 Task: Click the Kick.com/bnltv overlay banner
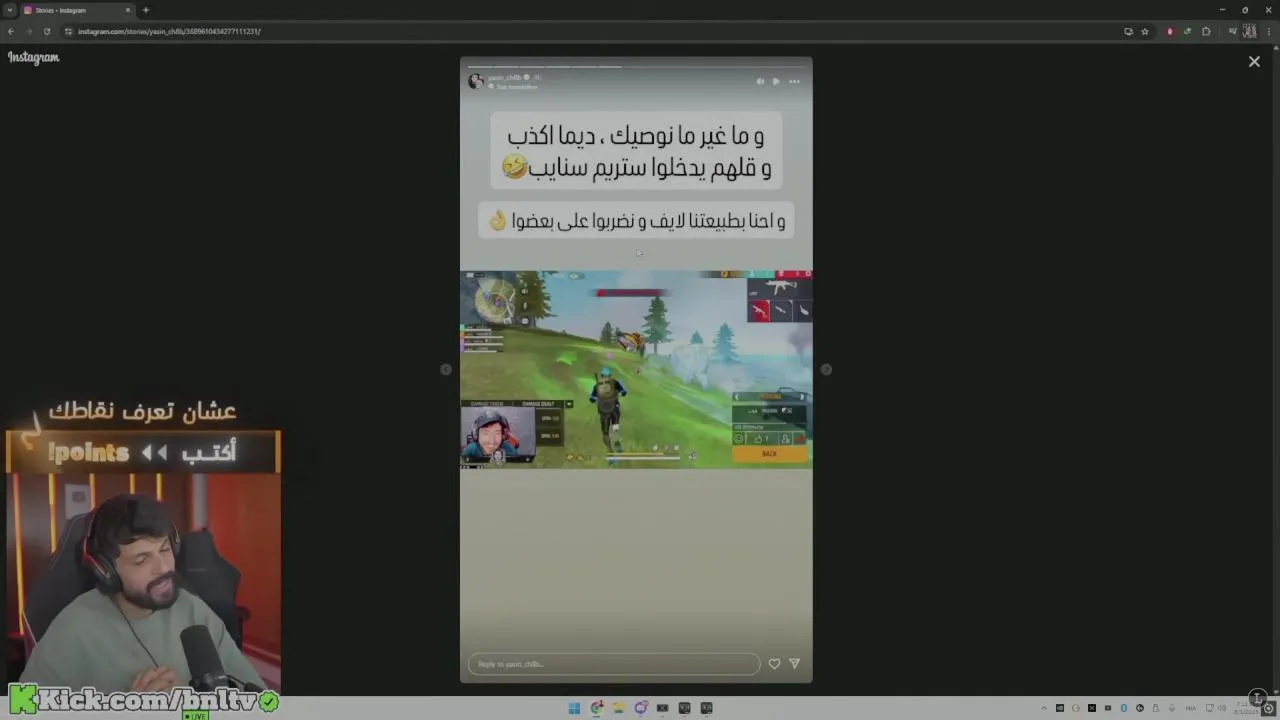(143, 701)
